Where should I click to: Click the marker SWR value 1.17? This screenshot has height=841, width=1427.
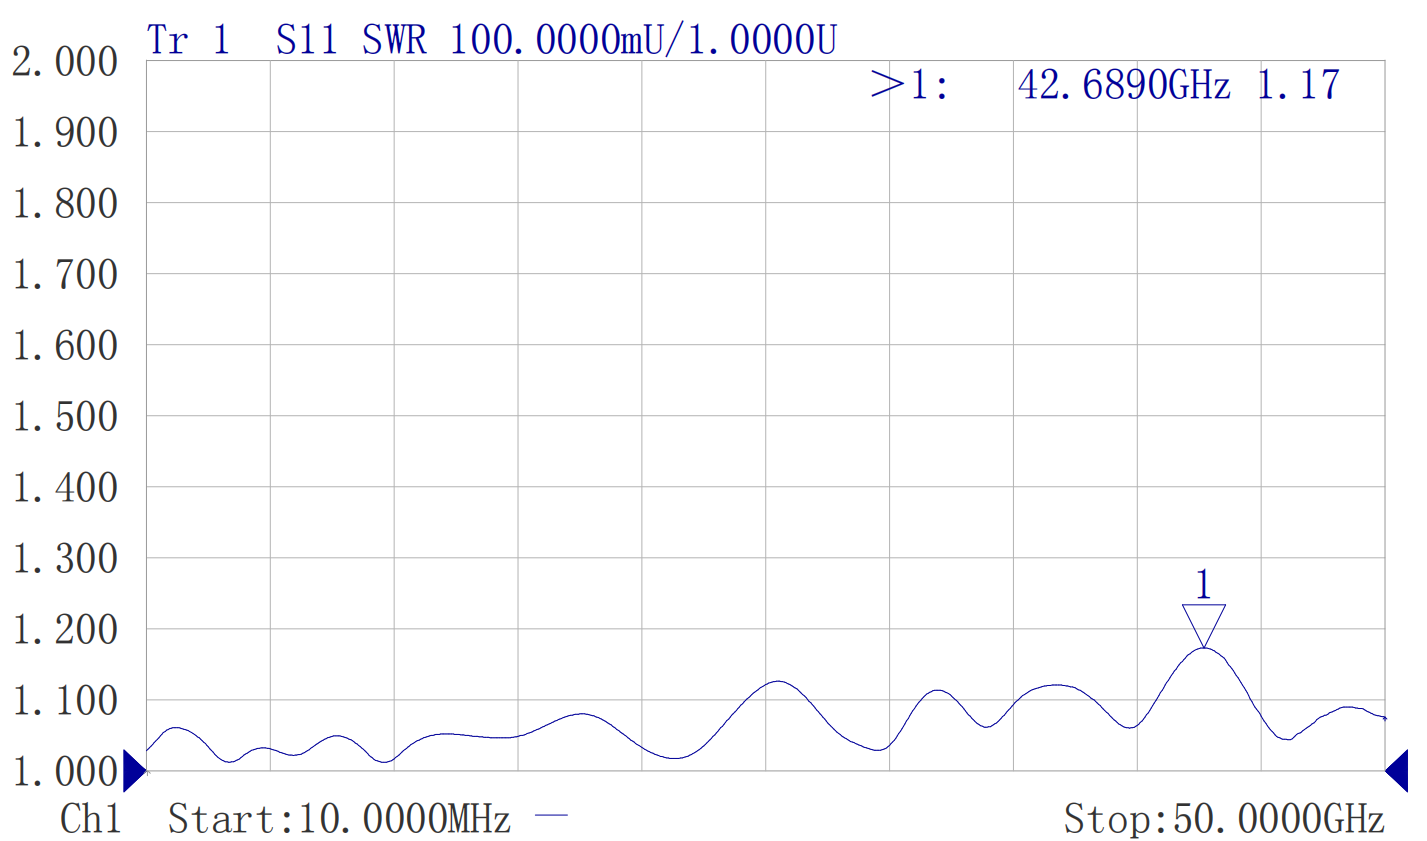tap(1298, 85)
